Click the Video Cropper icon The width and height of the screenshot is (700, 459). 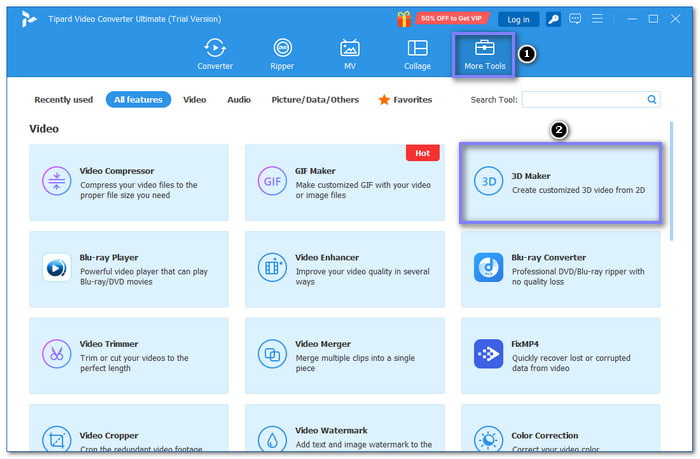(57, 440)
